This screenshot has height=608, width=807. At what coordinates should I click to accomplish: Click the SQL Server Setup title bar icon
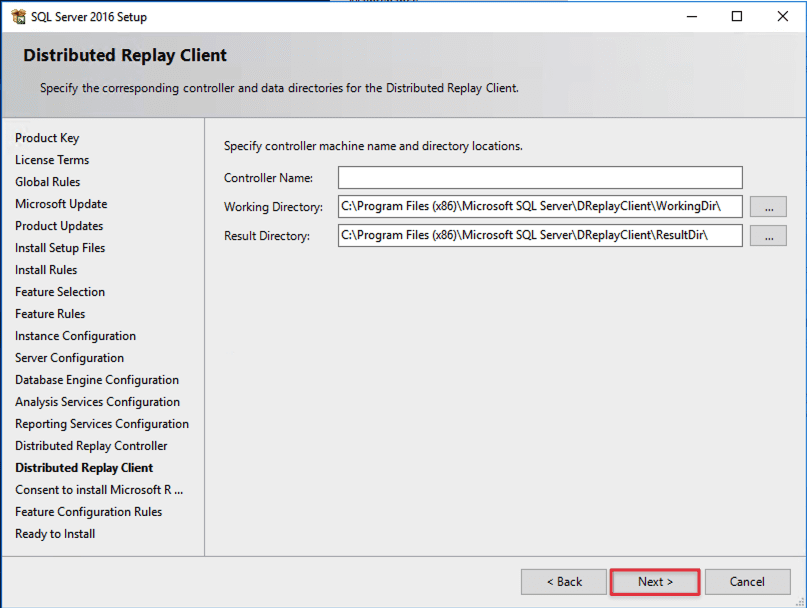pyautogui.click(x=17, y=17)
